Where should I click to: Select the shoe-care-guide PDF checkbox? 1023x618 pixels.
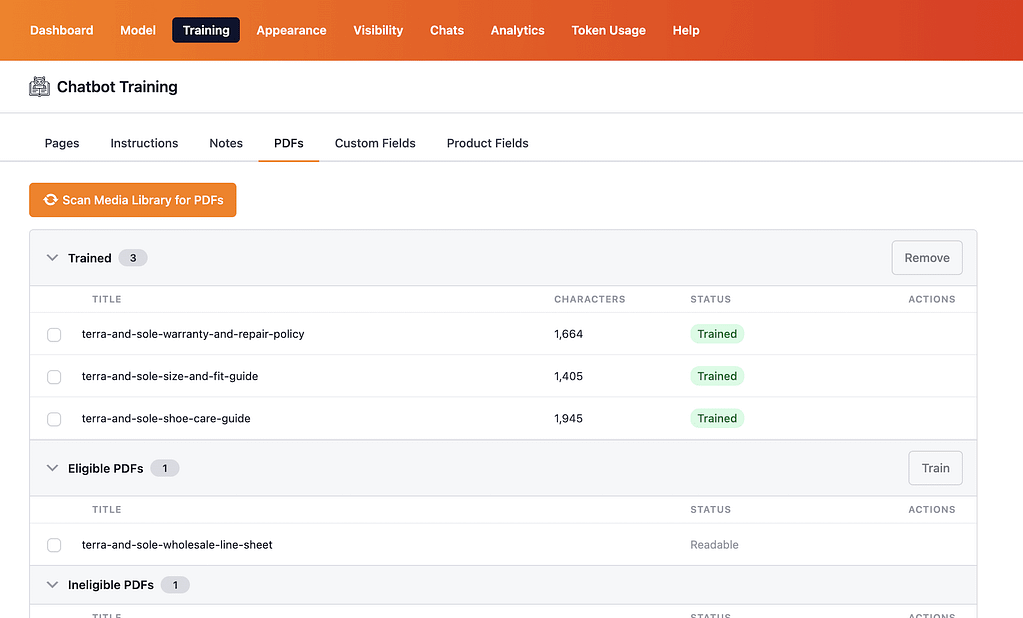pyautogui.click(x=54, y=419)
